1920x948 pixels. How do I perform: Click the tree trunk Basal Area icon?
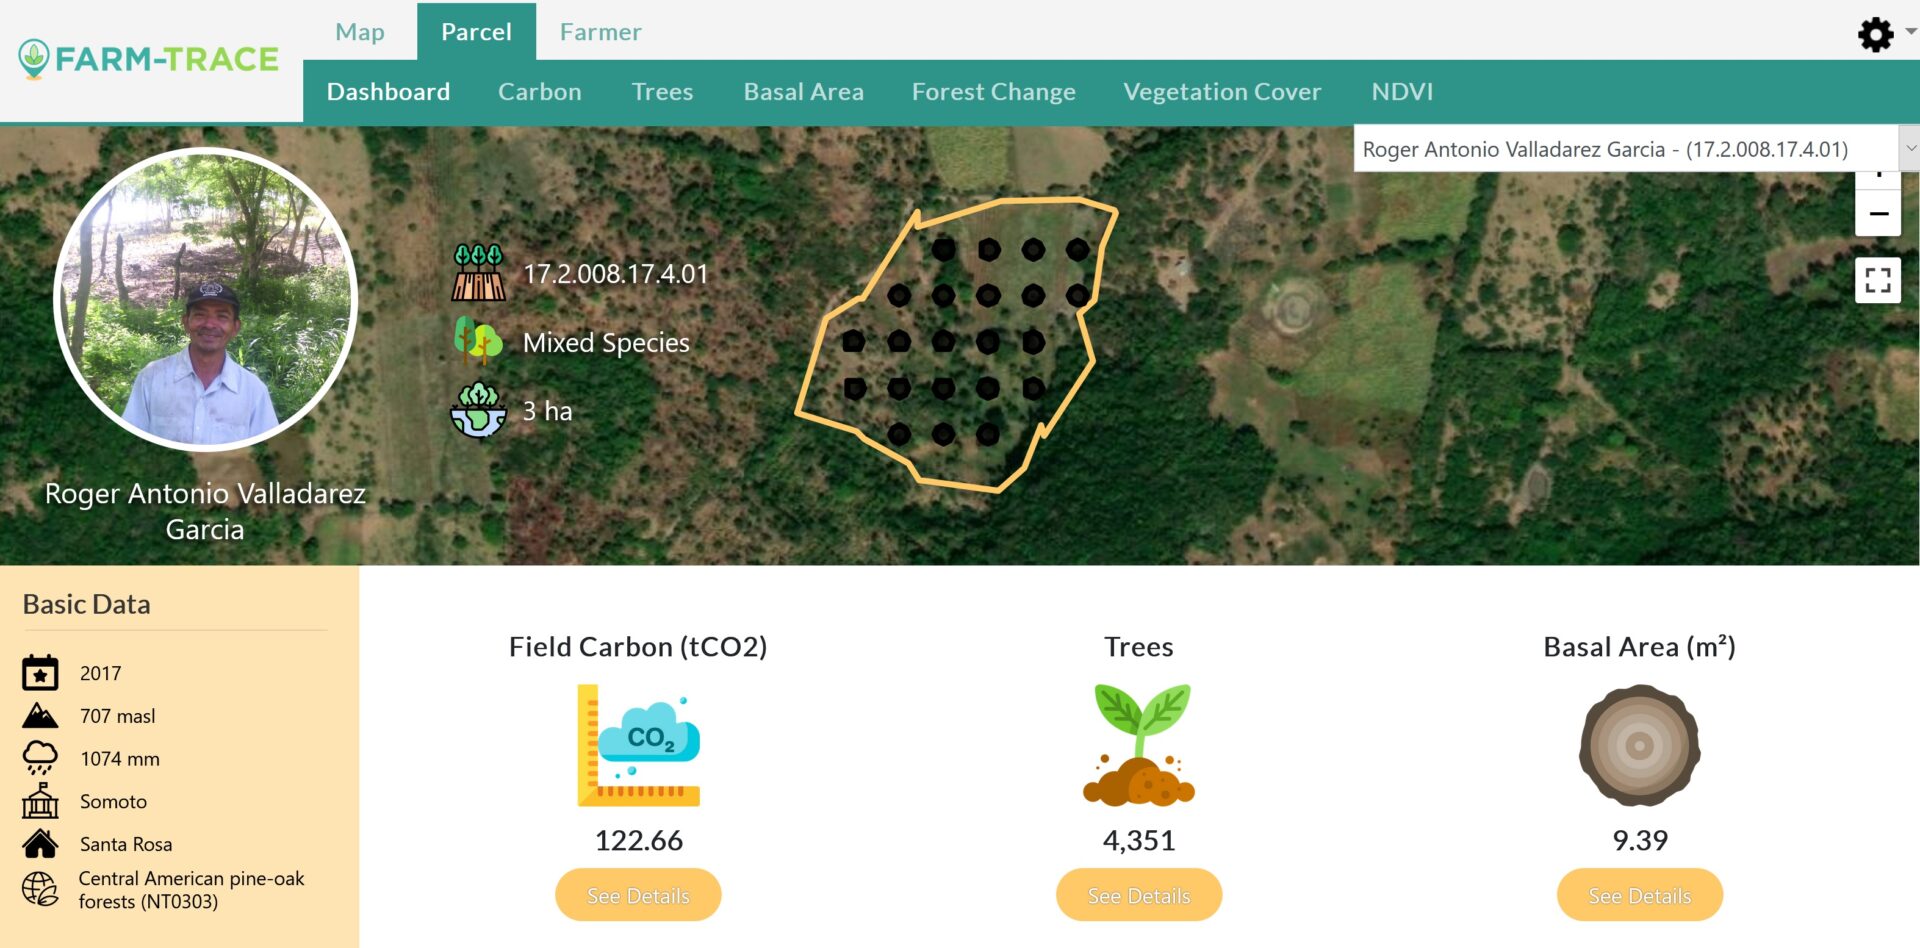(x=1640, y=746)
